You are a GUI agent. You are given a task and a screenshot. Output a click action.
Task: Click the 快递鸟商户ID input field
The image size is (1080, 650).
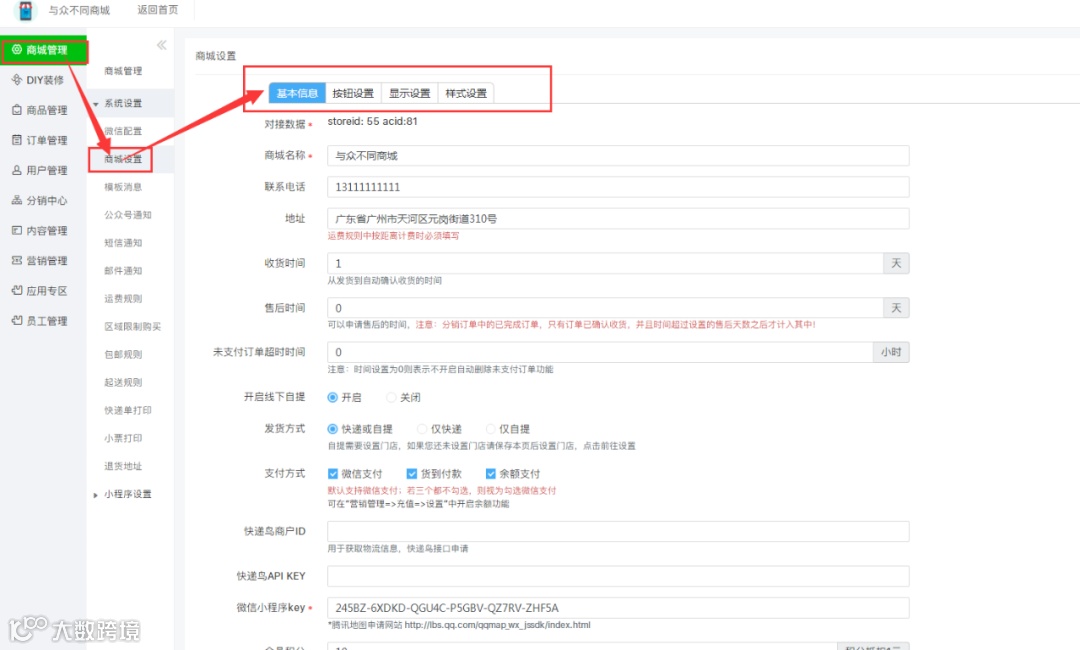click(x=618, y=532)
